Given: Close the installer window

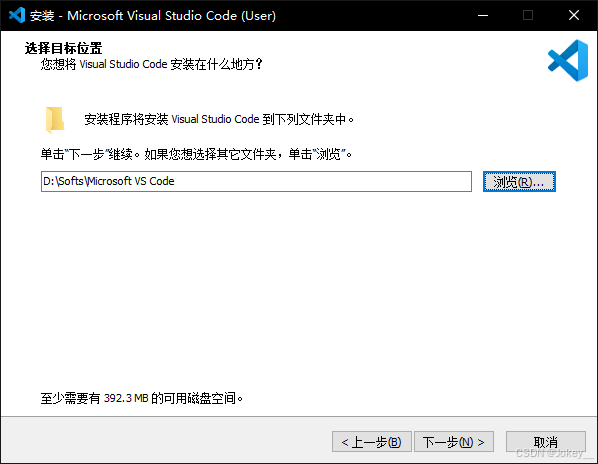Looking at the screenshot, I should click(x=574, y=15).
